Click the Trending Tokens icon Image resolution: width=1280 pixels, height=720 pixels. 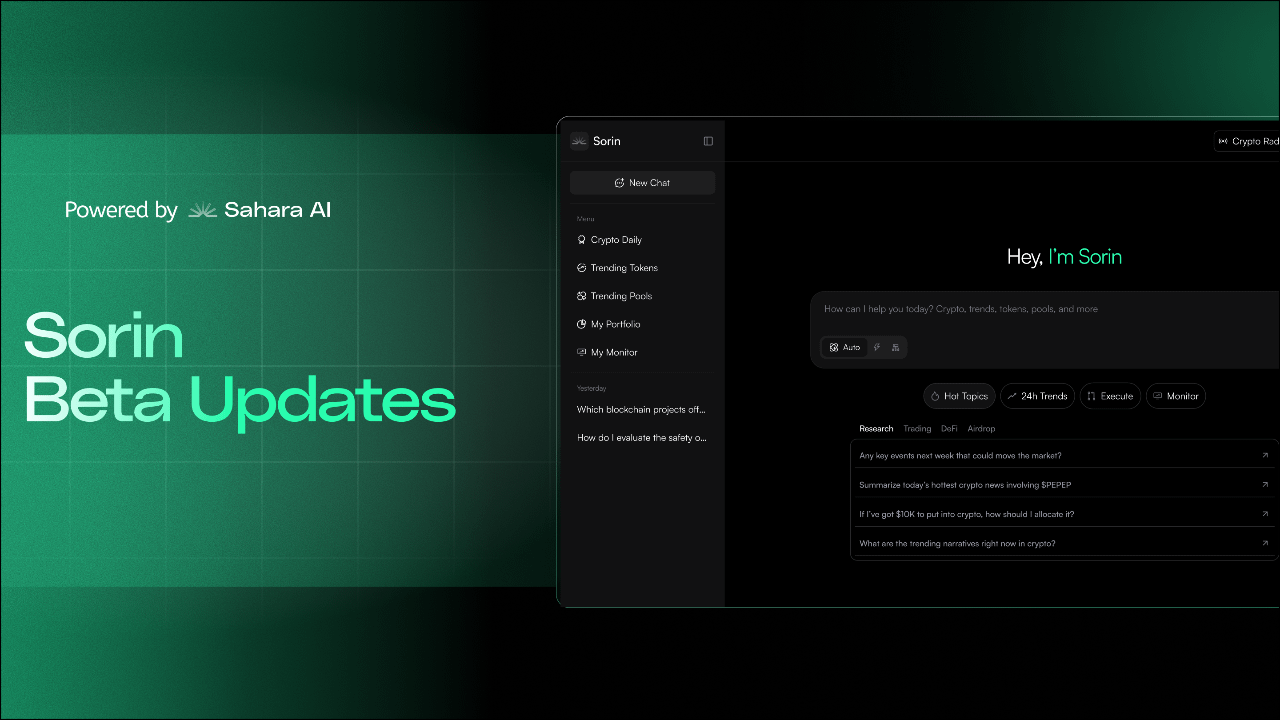pyautogui.click(x=582, y=268)
